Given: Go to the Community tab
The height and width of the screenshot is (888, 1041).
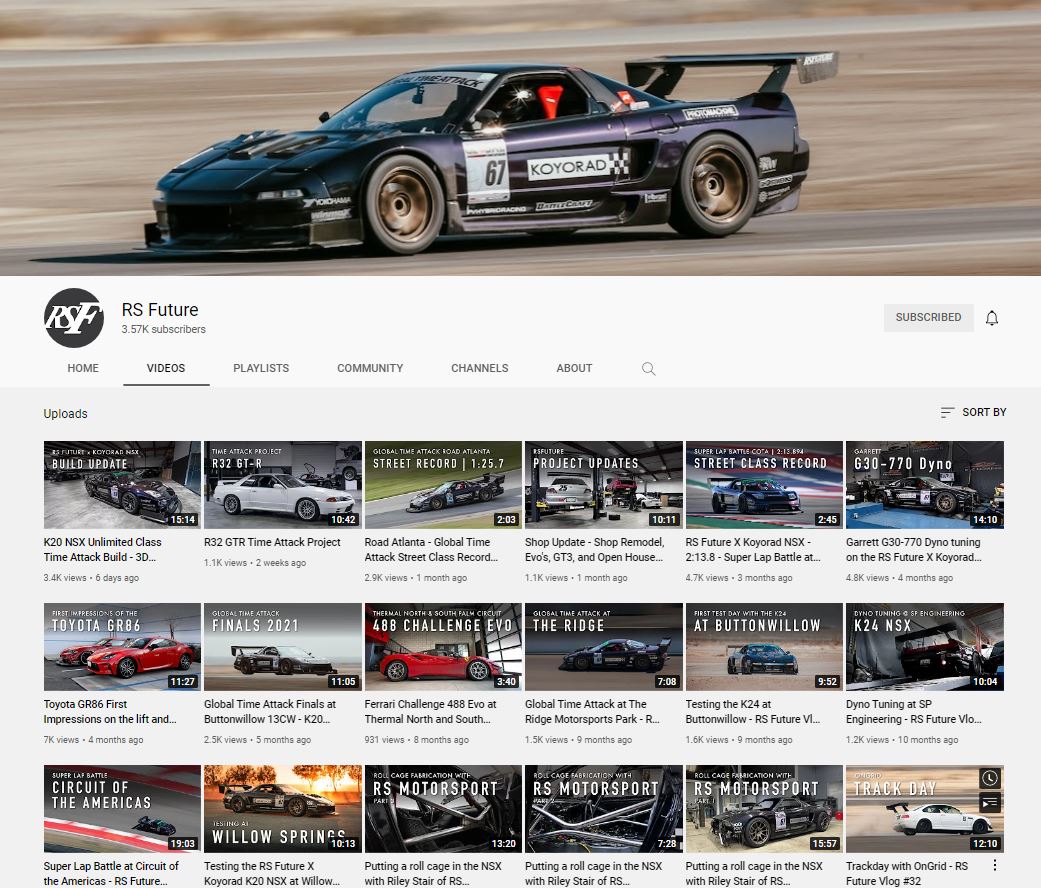Looking at the screenshot, I should (370, 368).
